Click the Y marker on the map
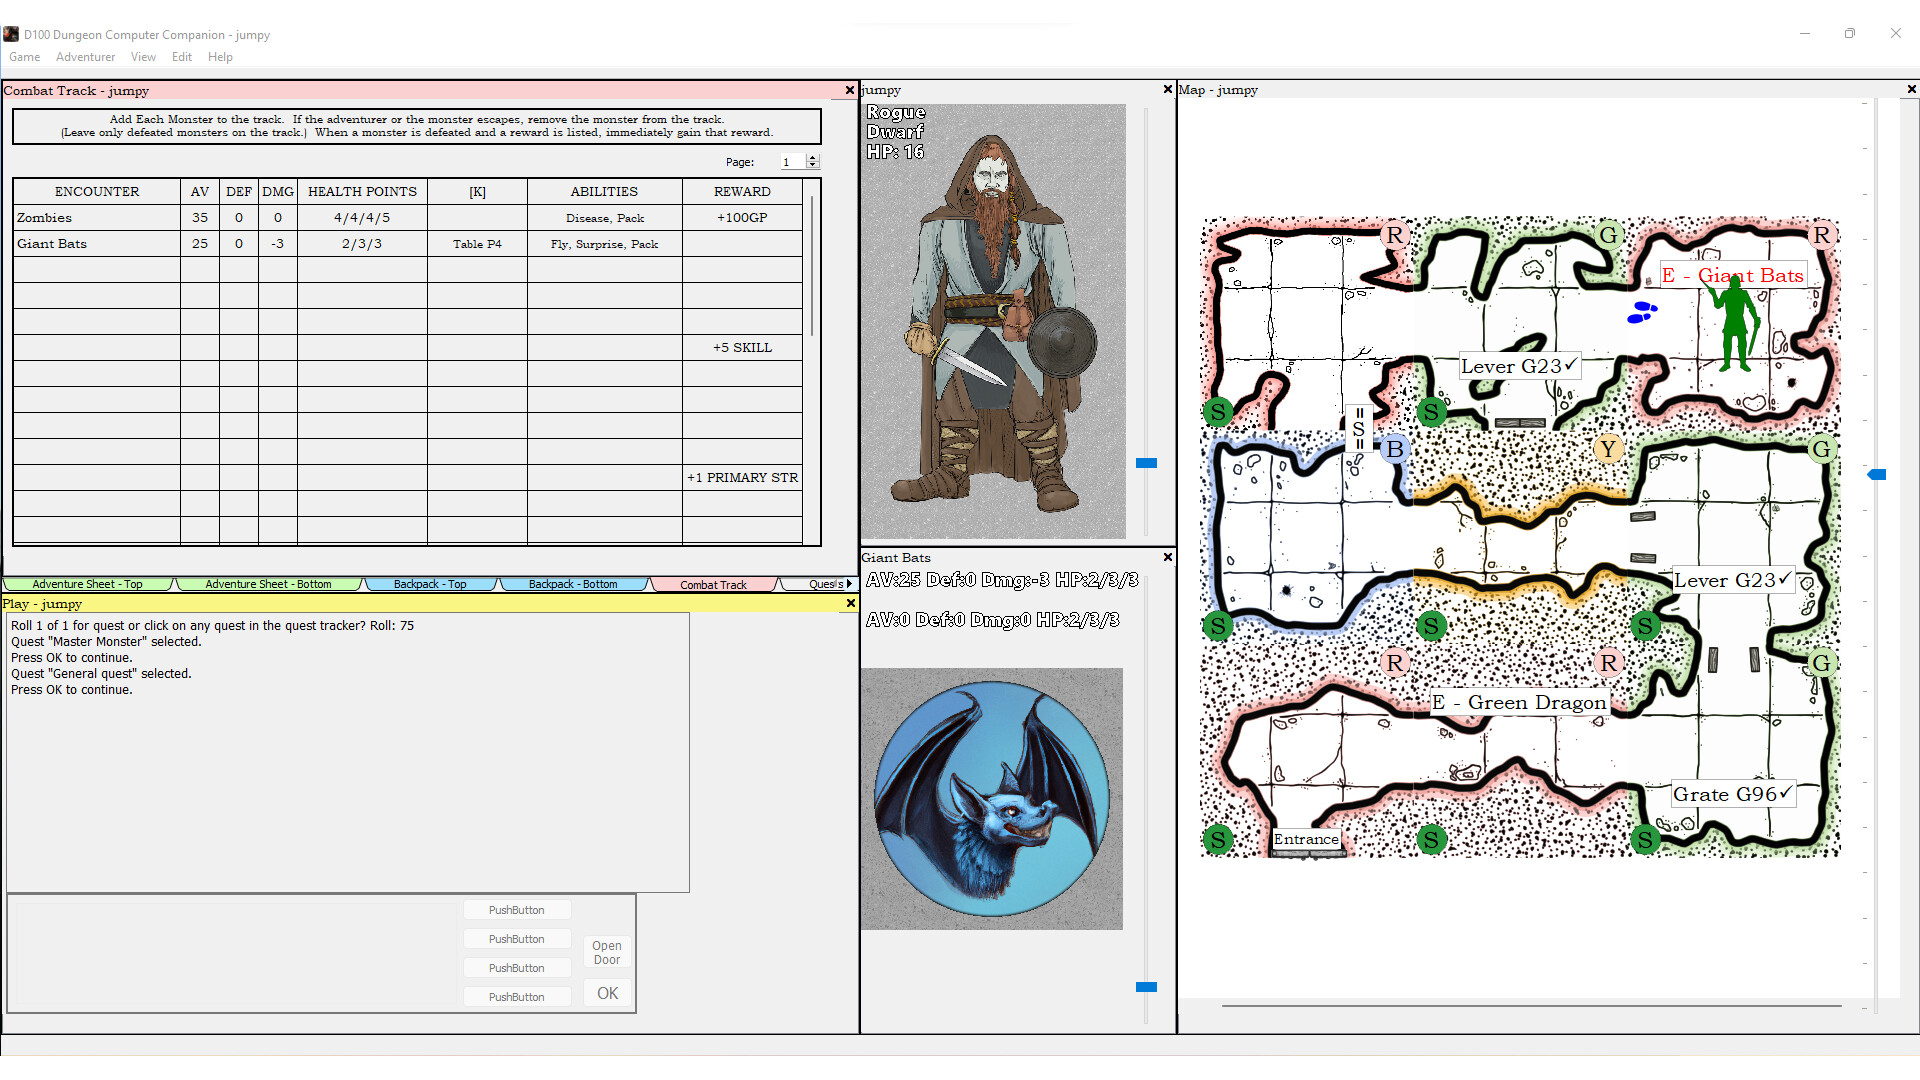 coord(1608,449)
